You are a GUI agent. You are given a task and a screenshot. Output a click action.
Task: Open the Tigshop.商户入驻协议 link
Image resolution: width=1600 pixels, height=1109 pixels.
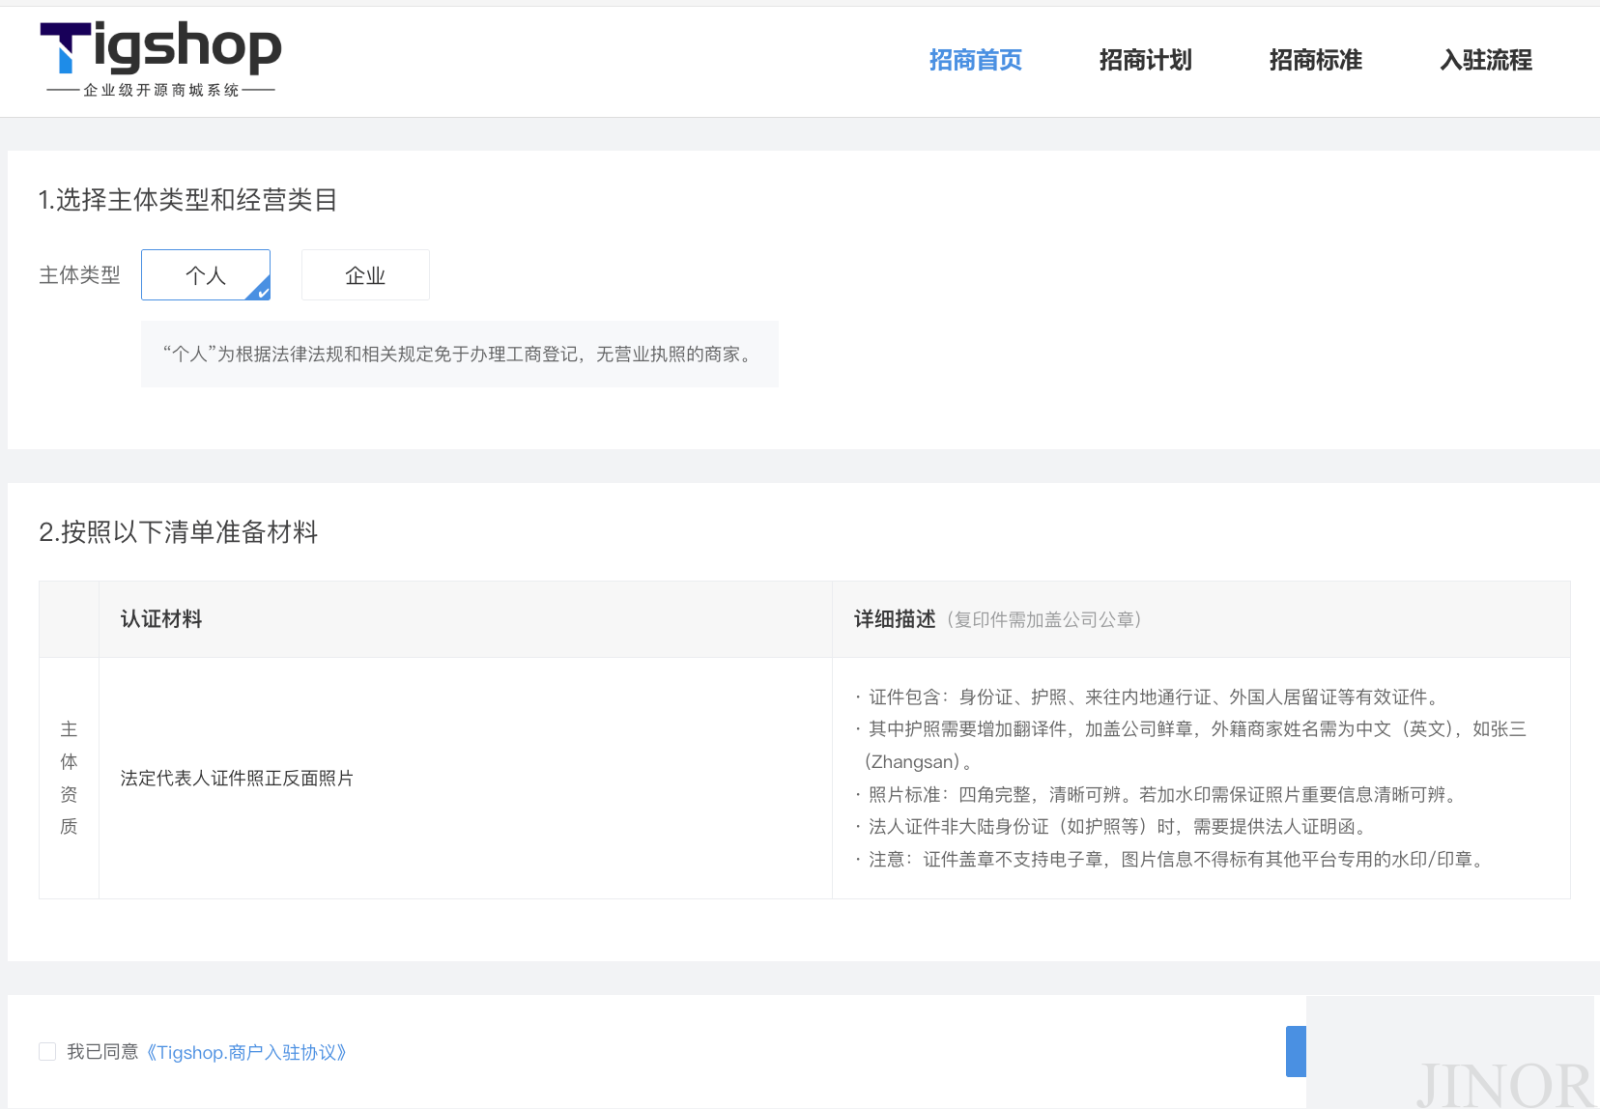coord(246,1052)
